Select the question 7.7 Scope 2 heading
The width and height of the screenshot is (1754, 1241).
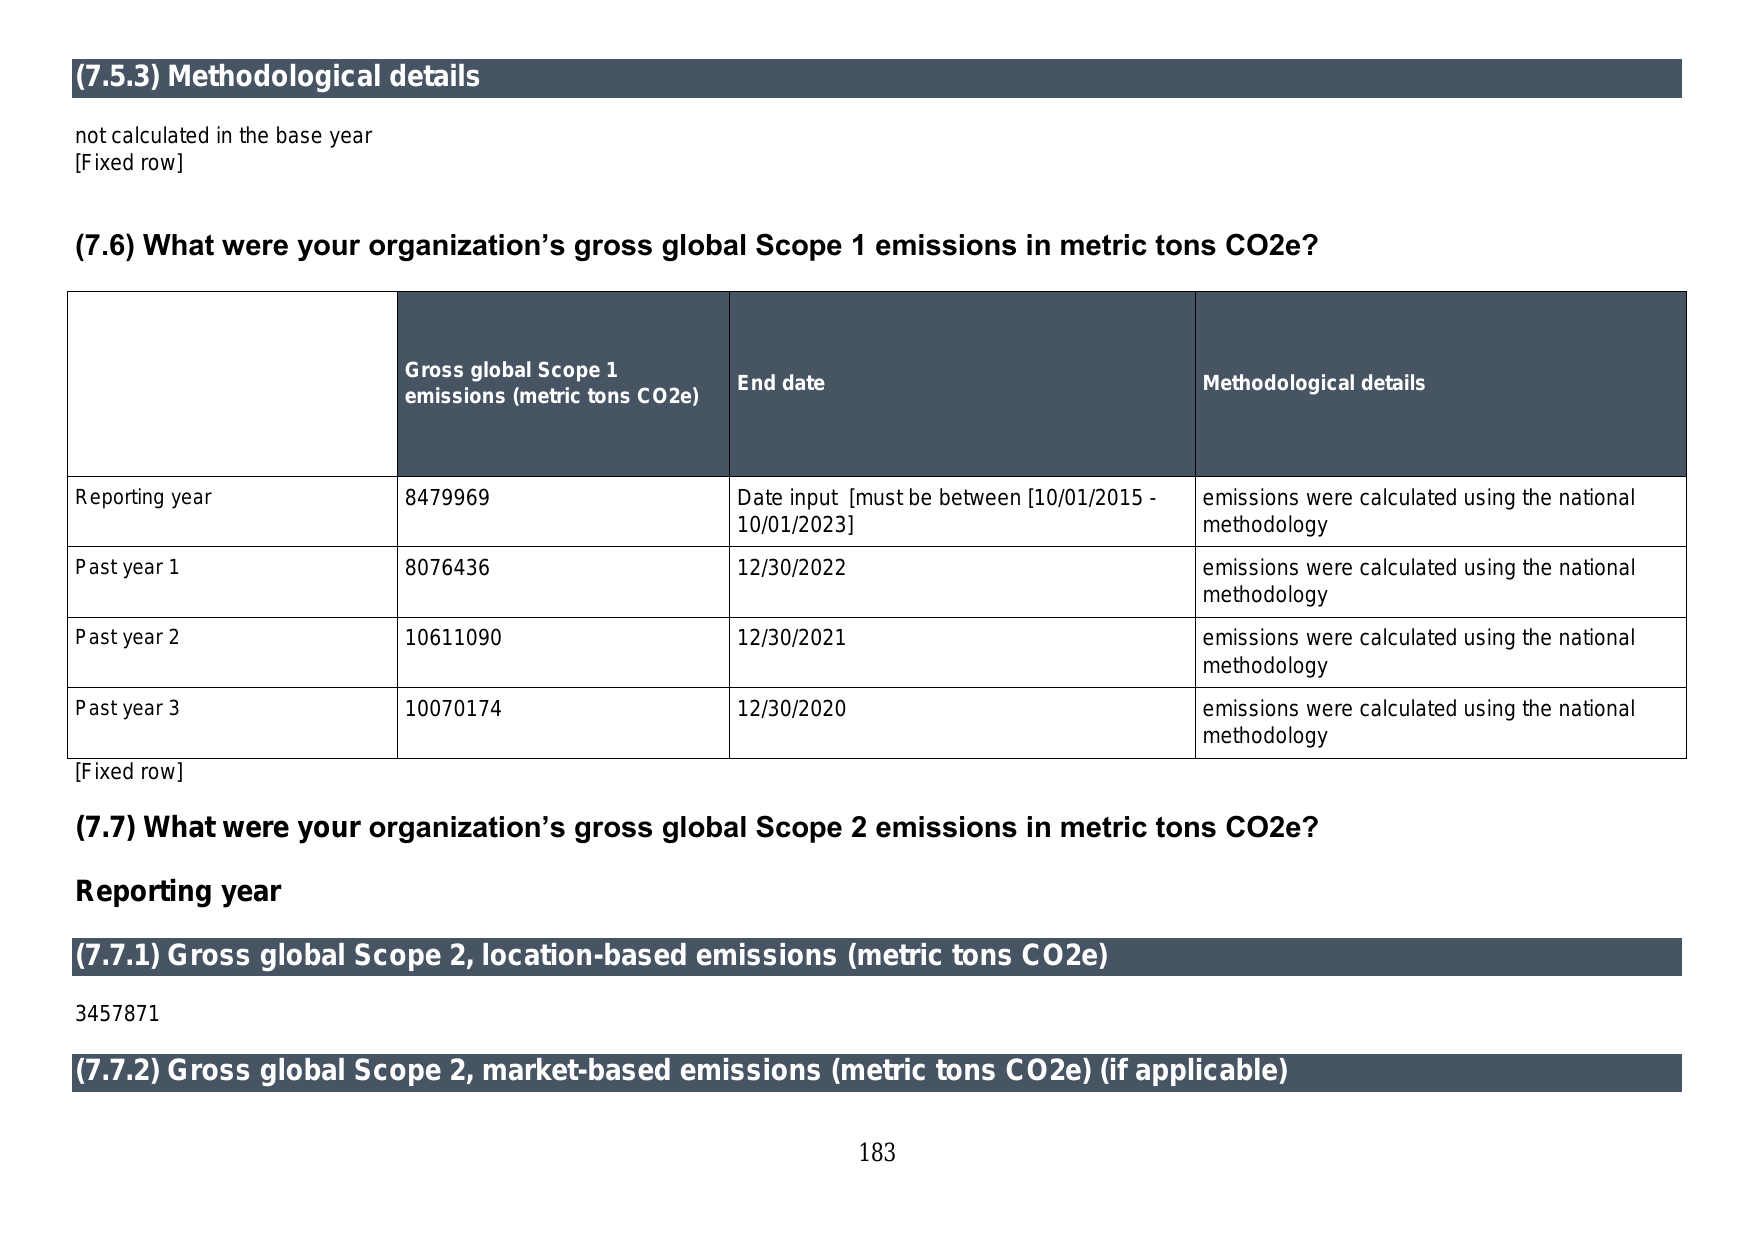tap(697, 828)
